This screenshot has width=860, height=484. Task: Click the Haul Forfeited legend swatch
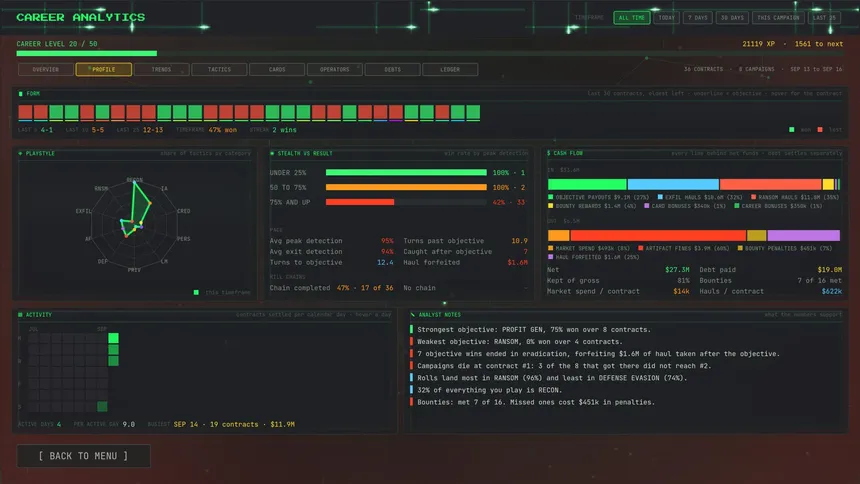(x=551, y=257)
